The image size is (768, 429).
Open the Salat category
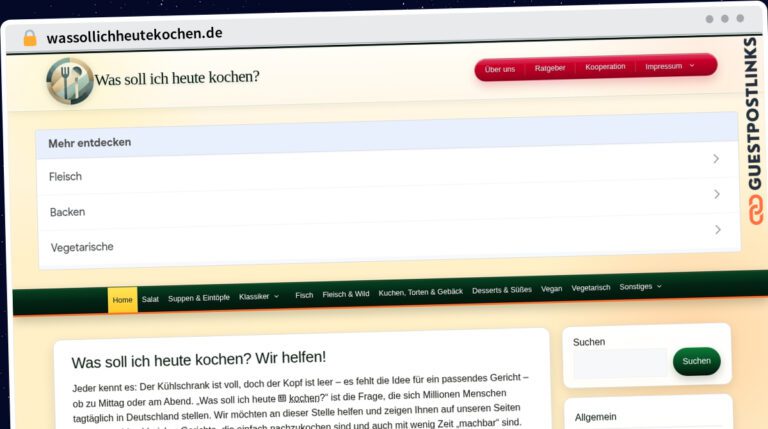tap(150, 299)
